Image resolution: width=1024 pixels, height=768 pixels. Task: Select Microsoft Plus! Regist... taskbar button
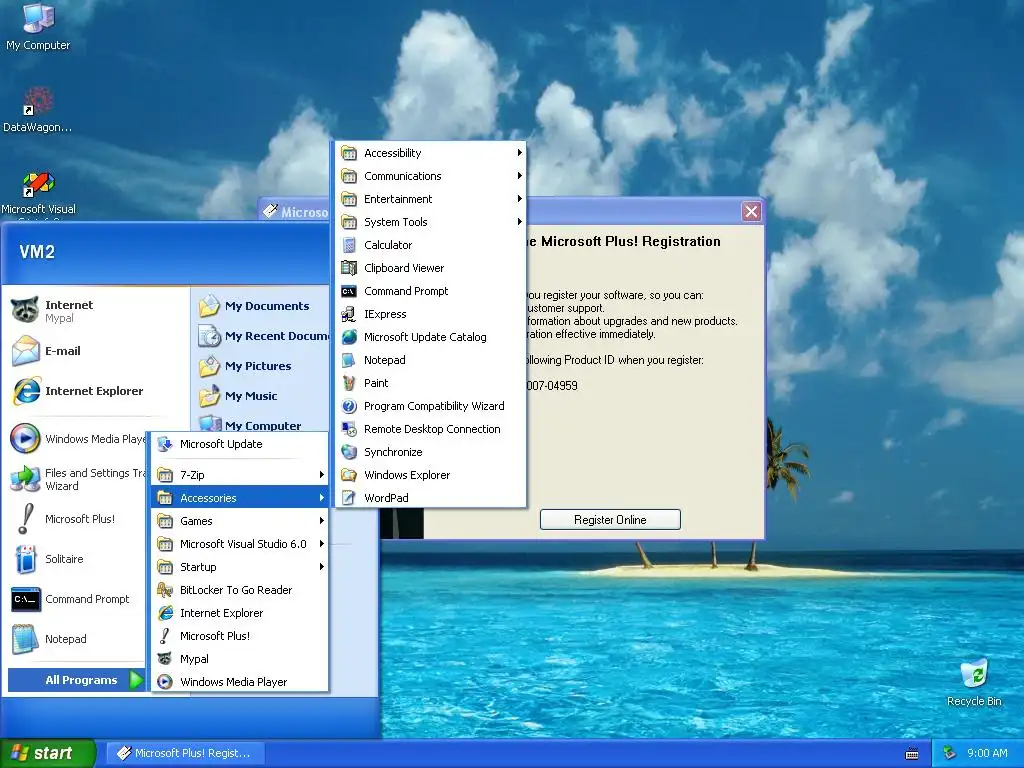185,753
